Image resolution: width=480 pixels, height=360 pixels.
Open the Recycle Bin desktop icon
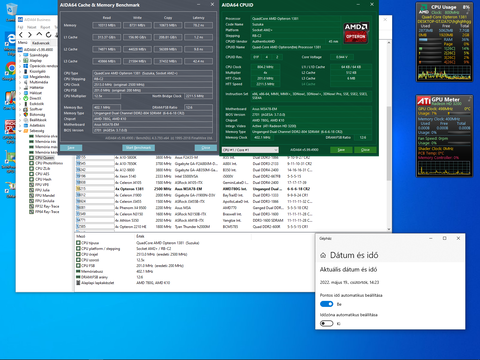coord(11,11)
